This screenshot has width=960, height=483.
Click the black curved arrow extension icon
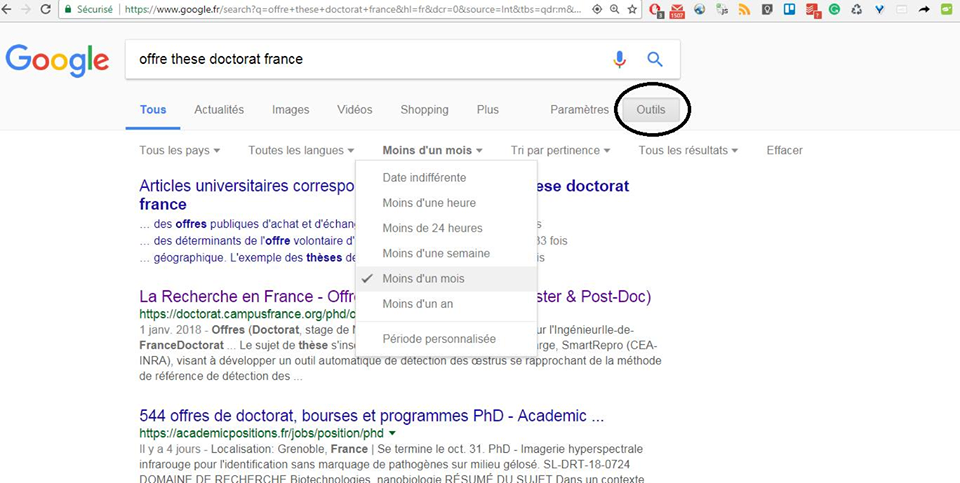coord(924,9)
